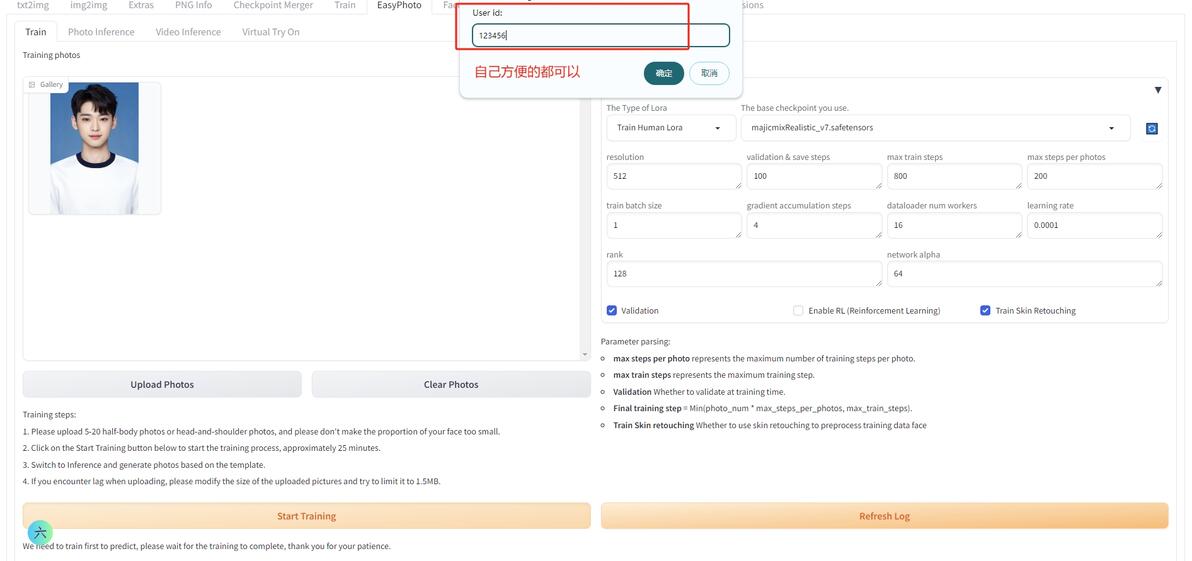This screenshot has width=1192, height=561.
Task: Select the Video Inference sub-tab
Action: [x=189, y=32]
